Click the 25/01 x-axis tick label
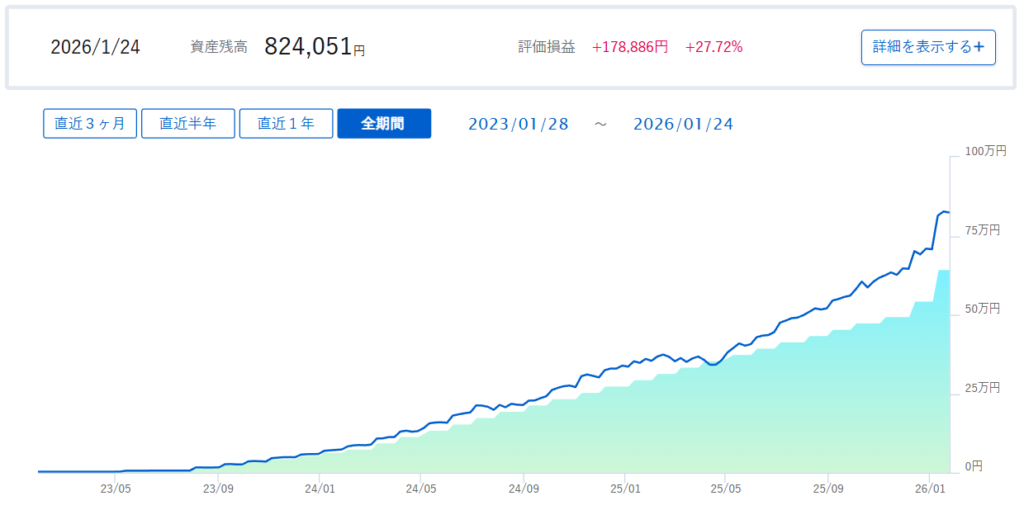 click(x=624, y=489)
